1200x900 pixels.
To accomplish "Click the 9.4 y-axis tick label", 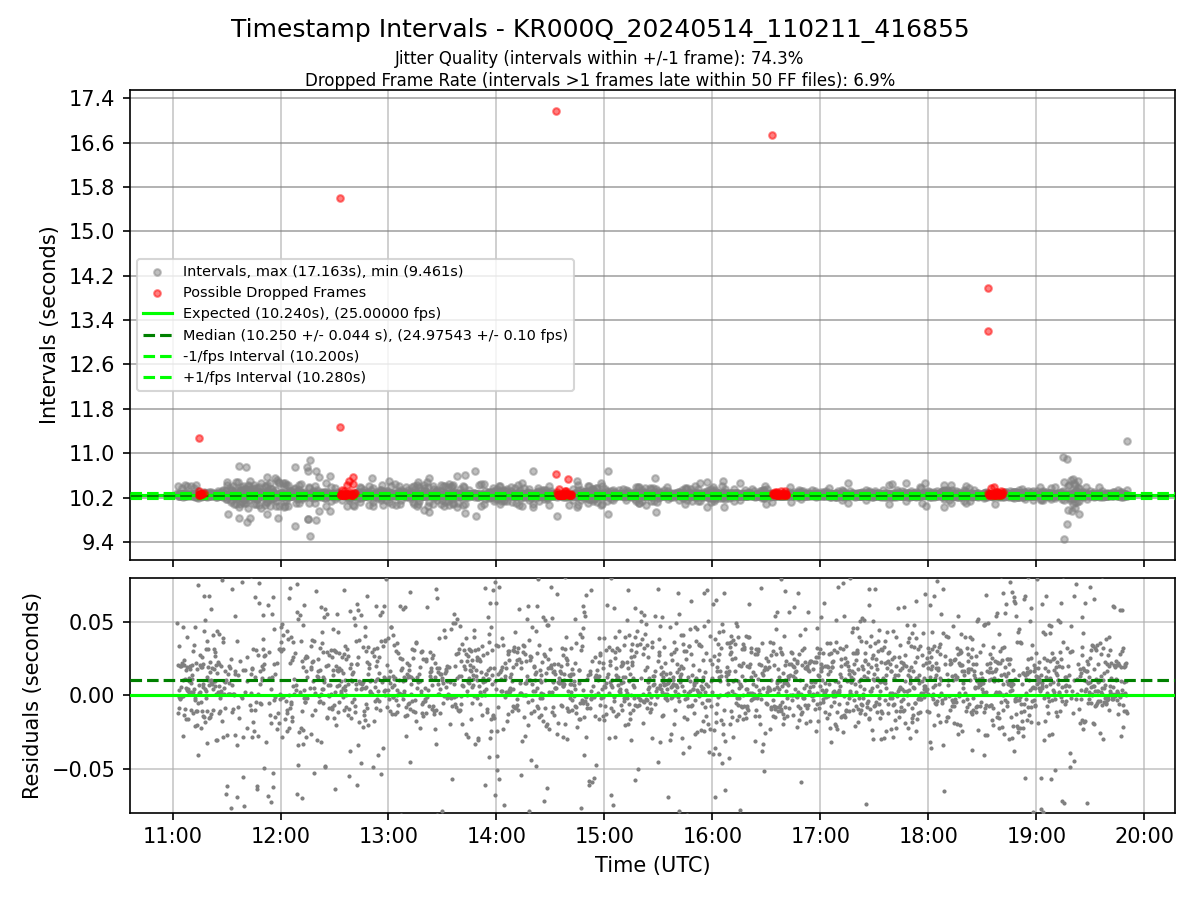I will (x=100, y=542).
